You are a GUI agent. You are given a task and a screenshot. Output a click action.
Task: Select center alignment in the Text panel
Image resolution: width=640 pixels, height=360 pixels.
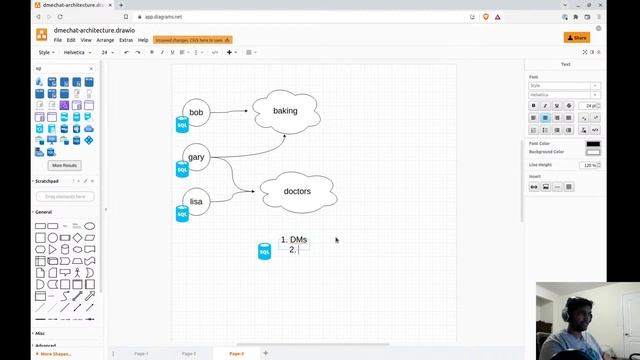click(545, 118)
